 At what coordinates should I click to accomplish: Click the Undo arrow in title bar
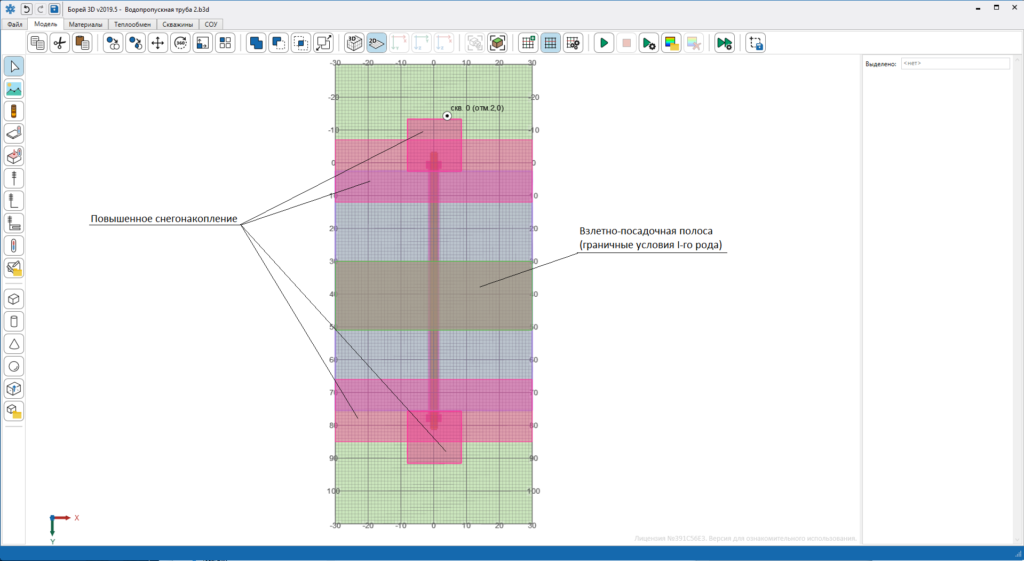coord(26,9)
